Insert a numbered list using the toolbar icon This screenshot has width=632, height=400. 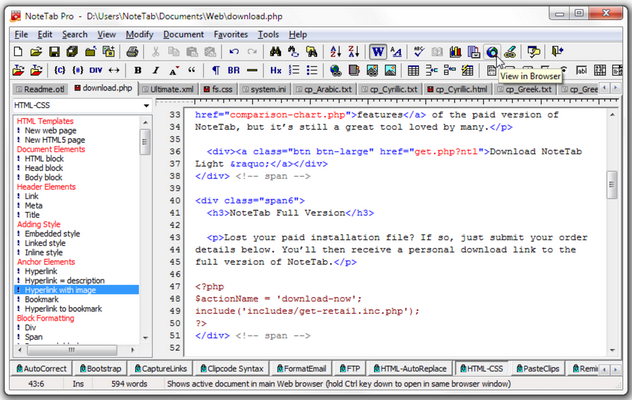tap(294, 70)
